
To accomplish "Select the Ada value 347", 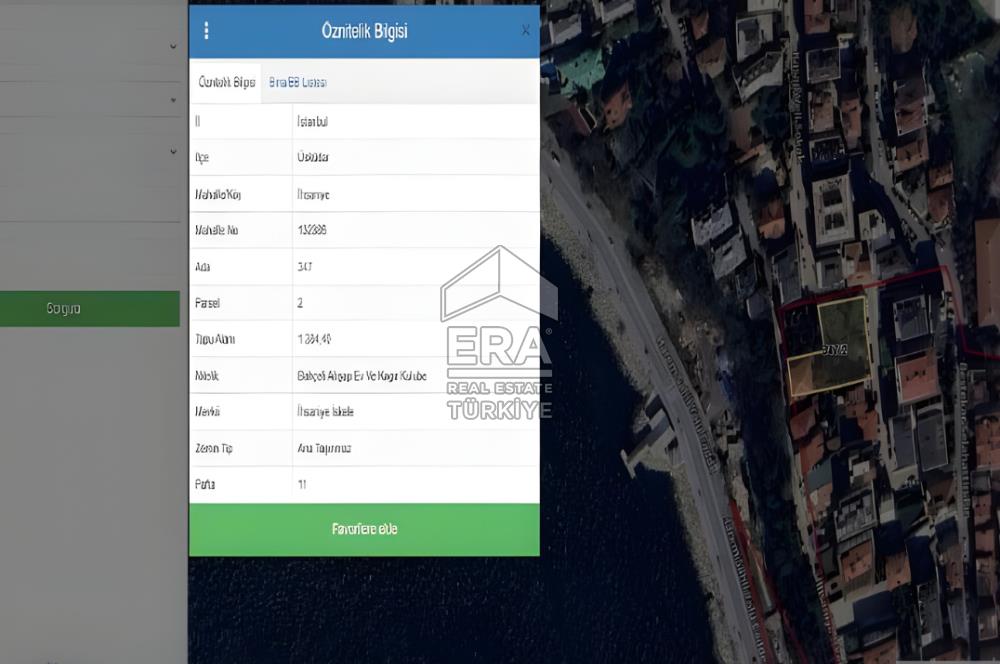I will point(305,267).
